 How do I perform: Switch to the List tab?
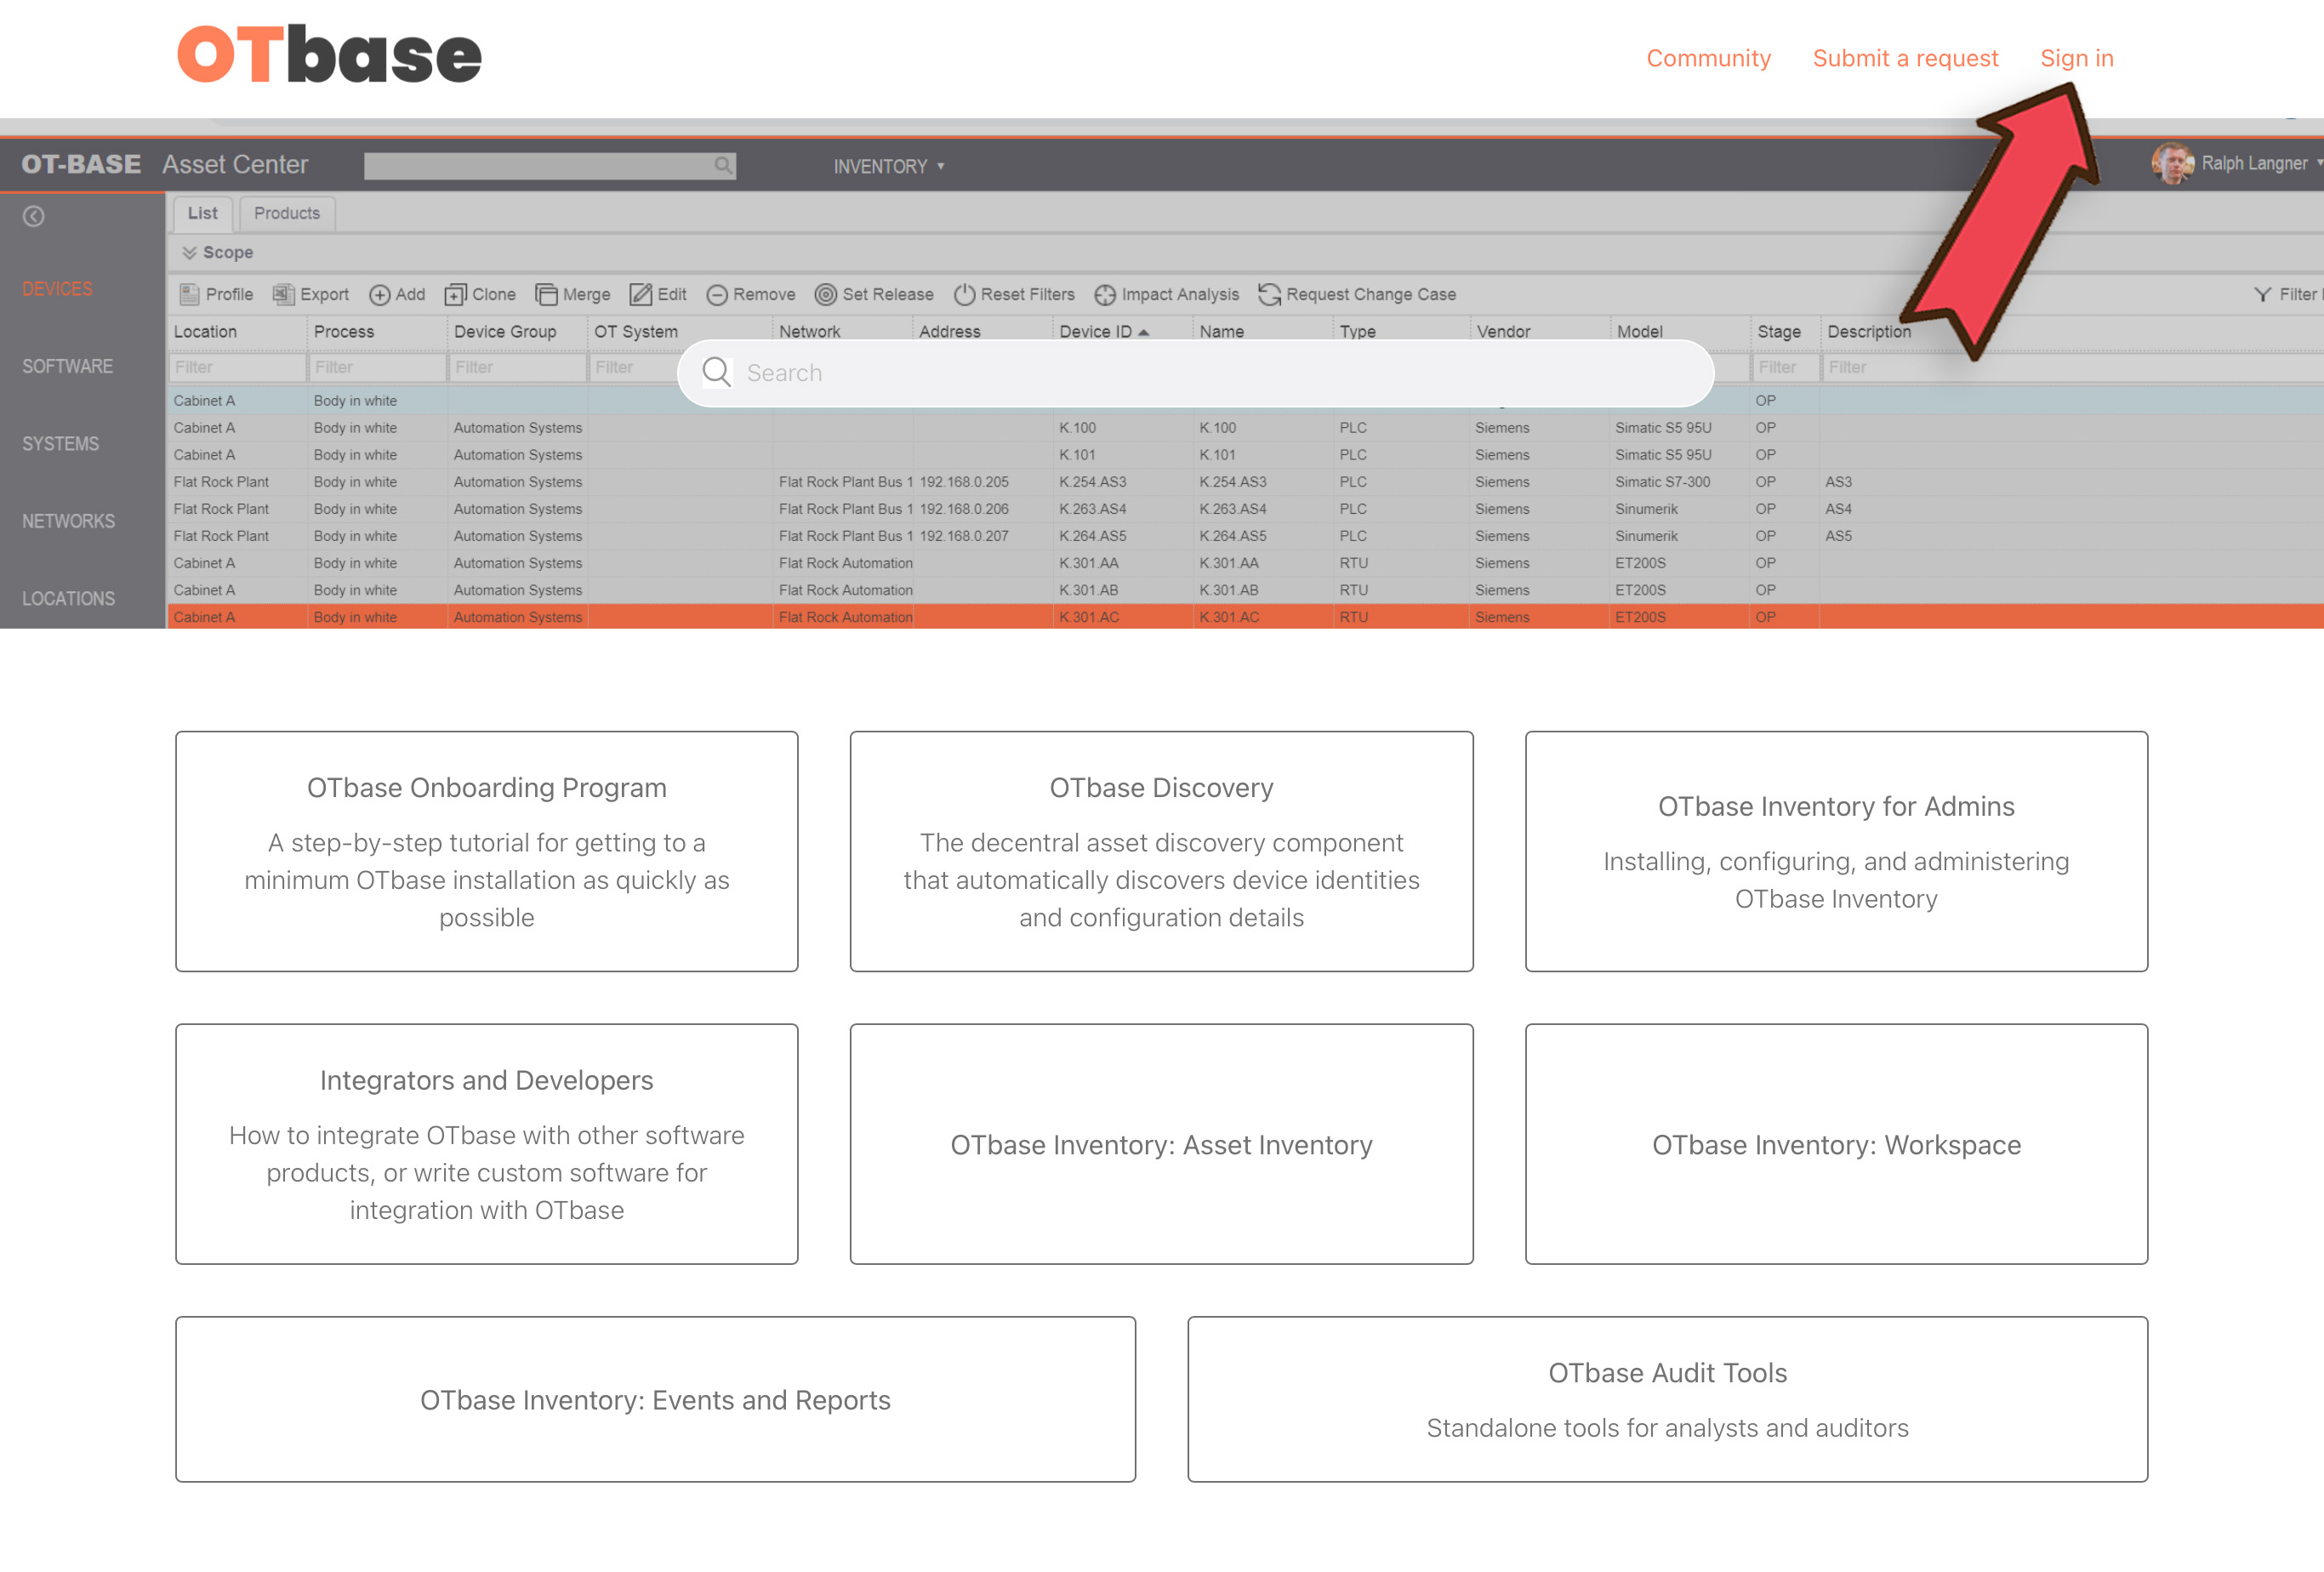pyautogui.click(x=203, y=213)
